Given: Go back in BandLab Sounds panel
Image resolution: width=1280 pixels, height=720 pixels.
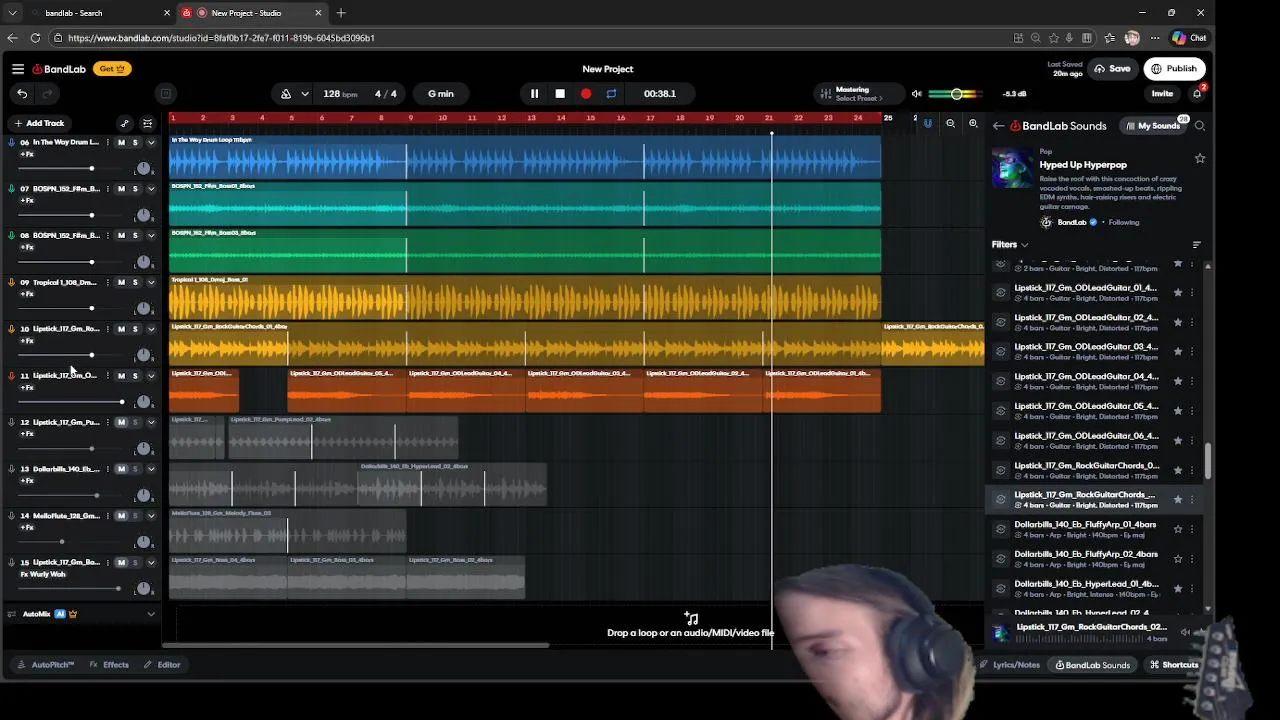Looking at the screenshot, I should (x=998, y=126).
